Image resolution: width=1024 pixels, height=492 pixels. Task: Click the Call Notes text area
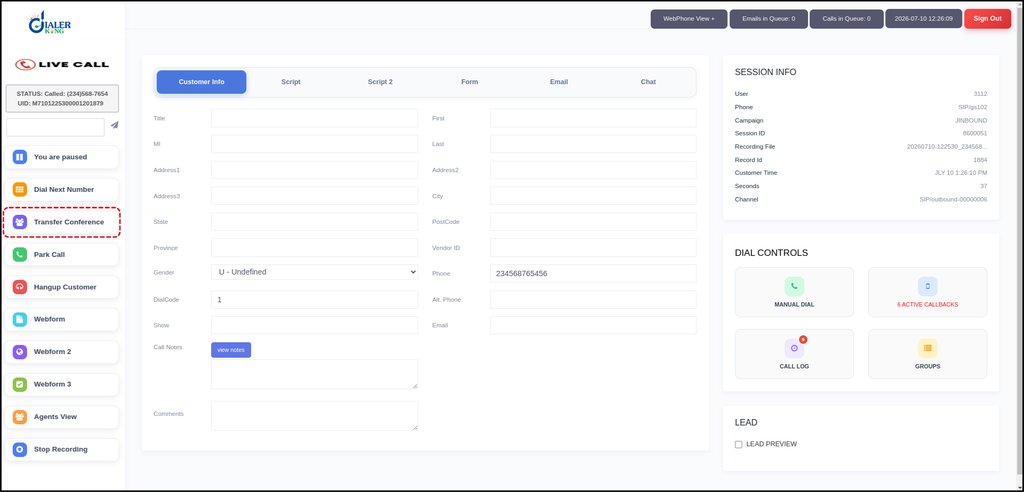click(x=314, y=374)
